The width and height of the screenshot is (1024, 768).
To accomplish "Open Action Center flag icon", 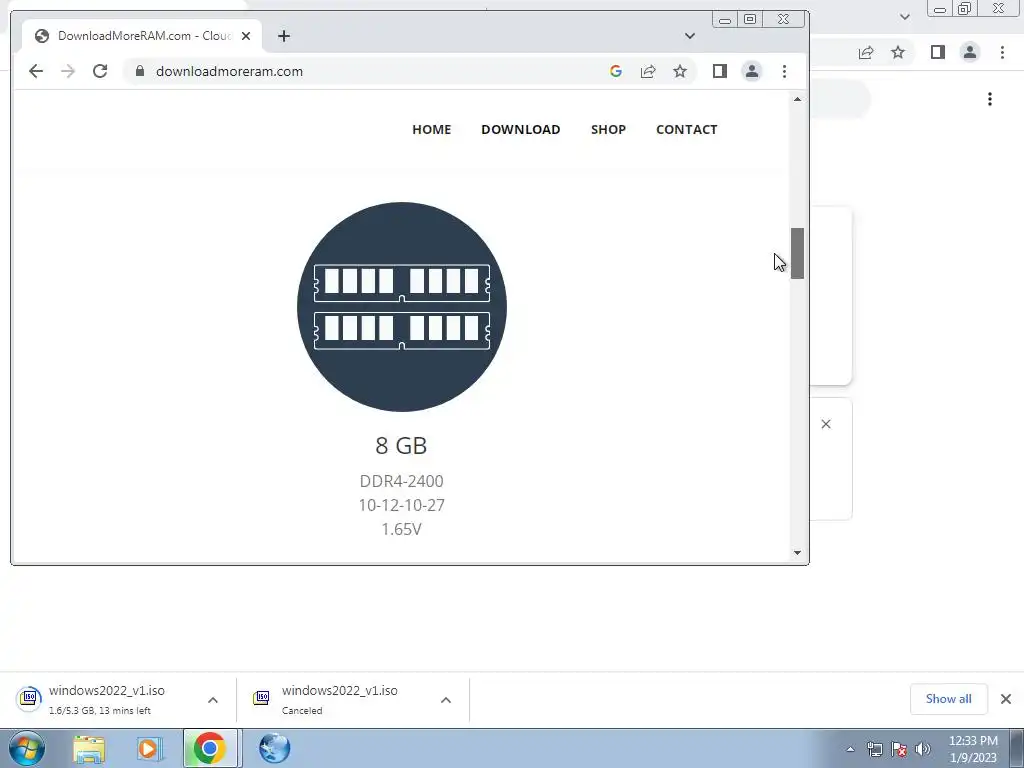I will [x=899, y=749].
